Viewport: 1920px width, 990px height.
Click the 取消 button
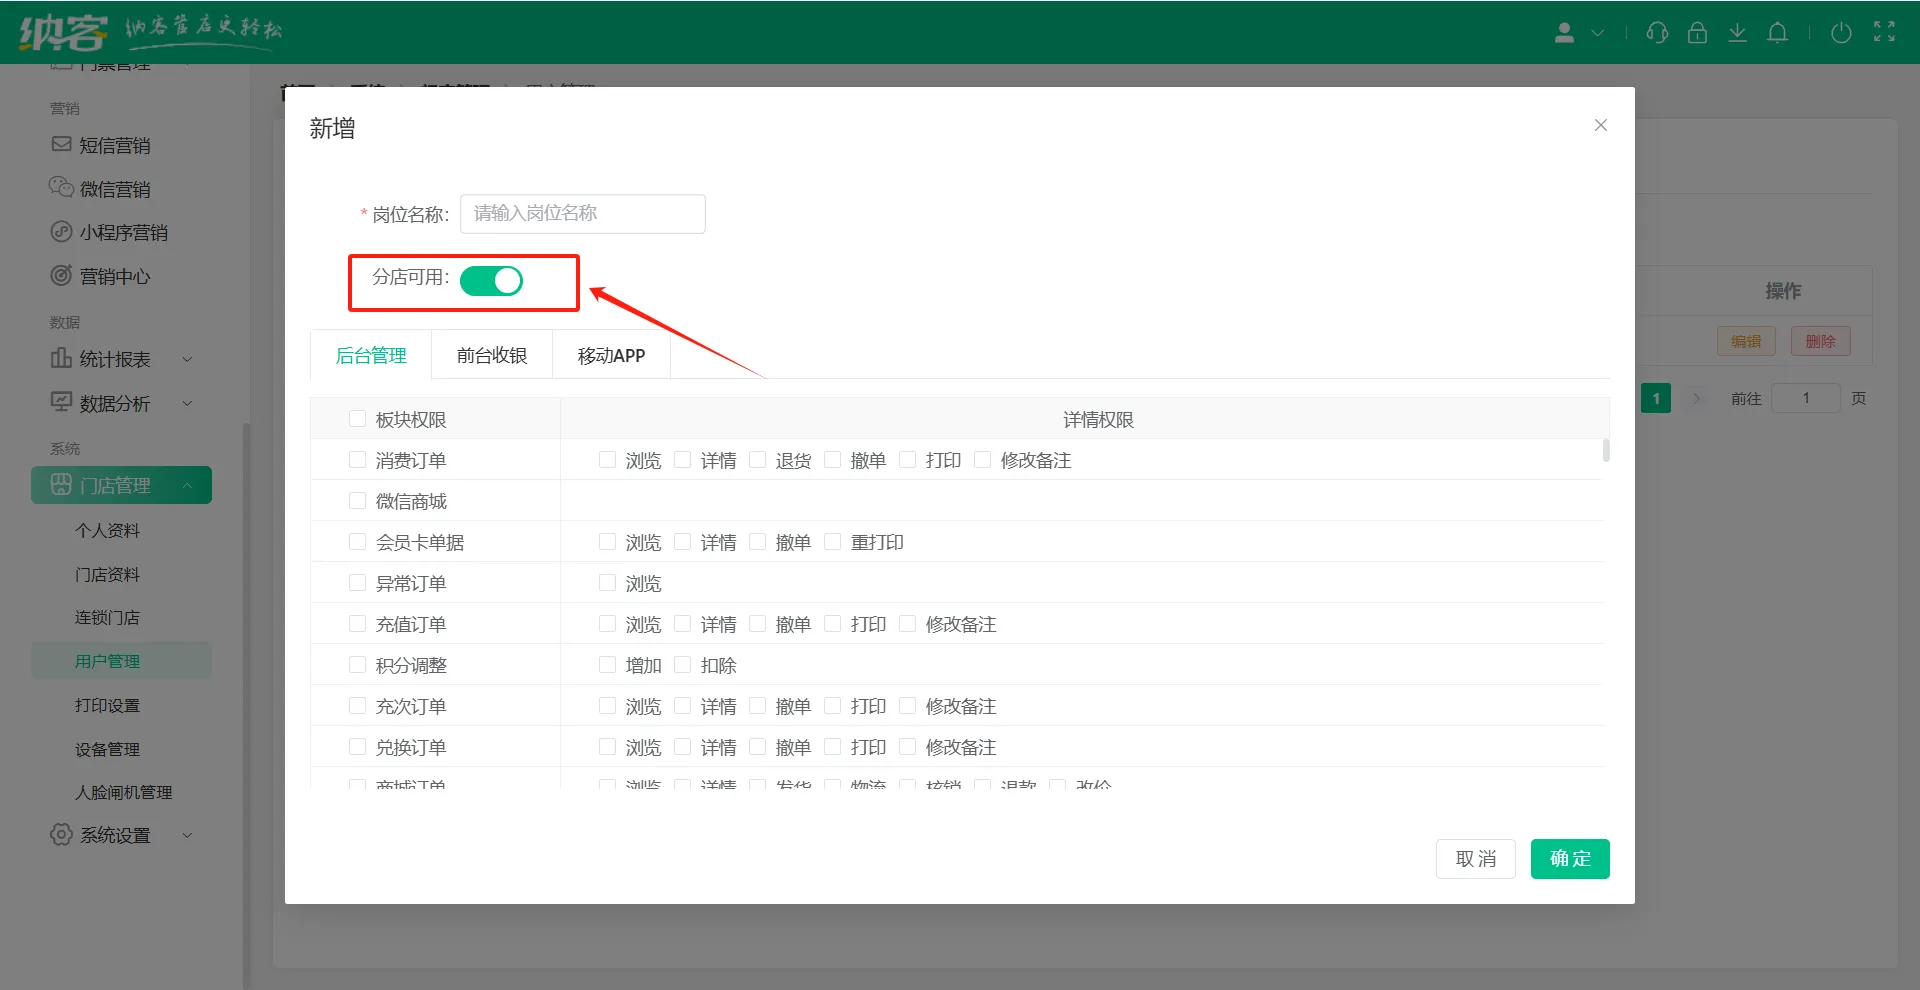coord(1475,859)
